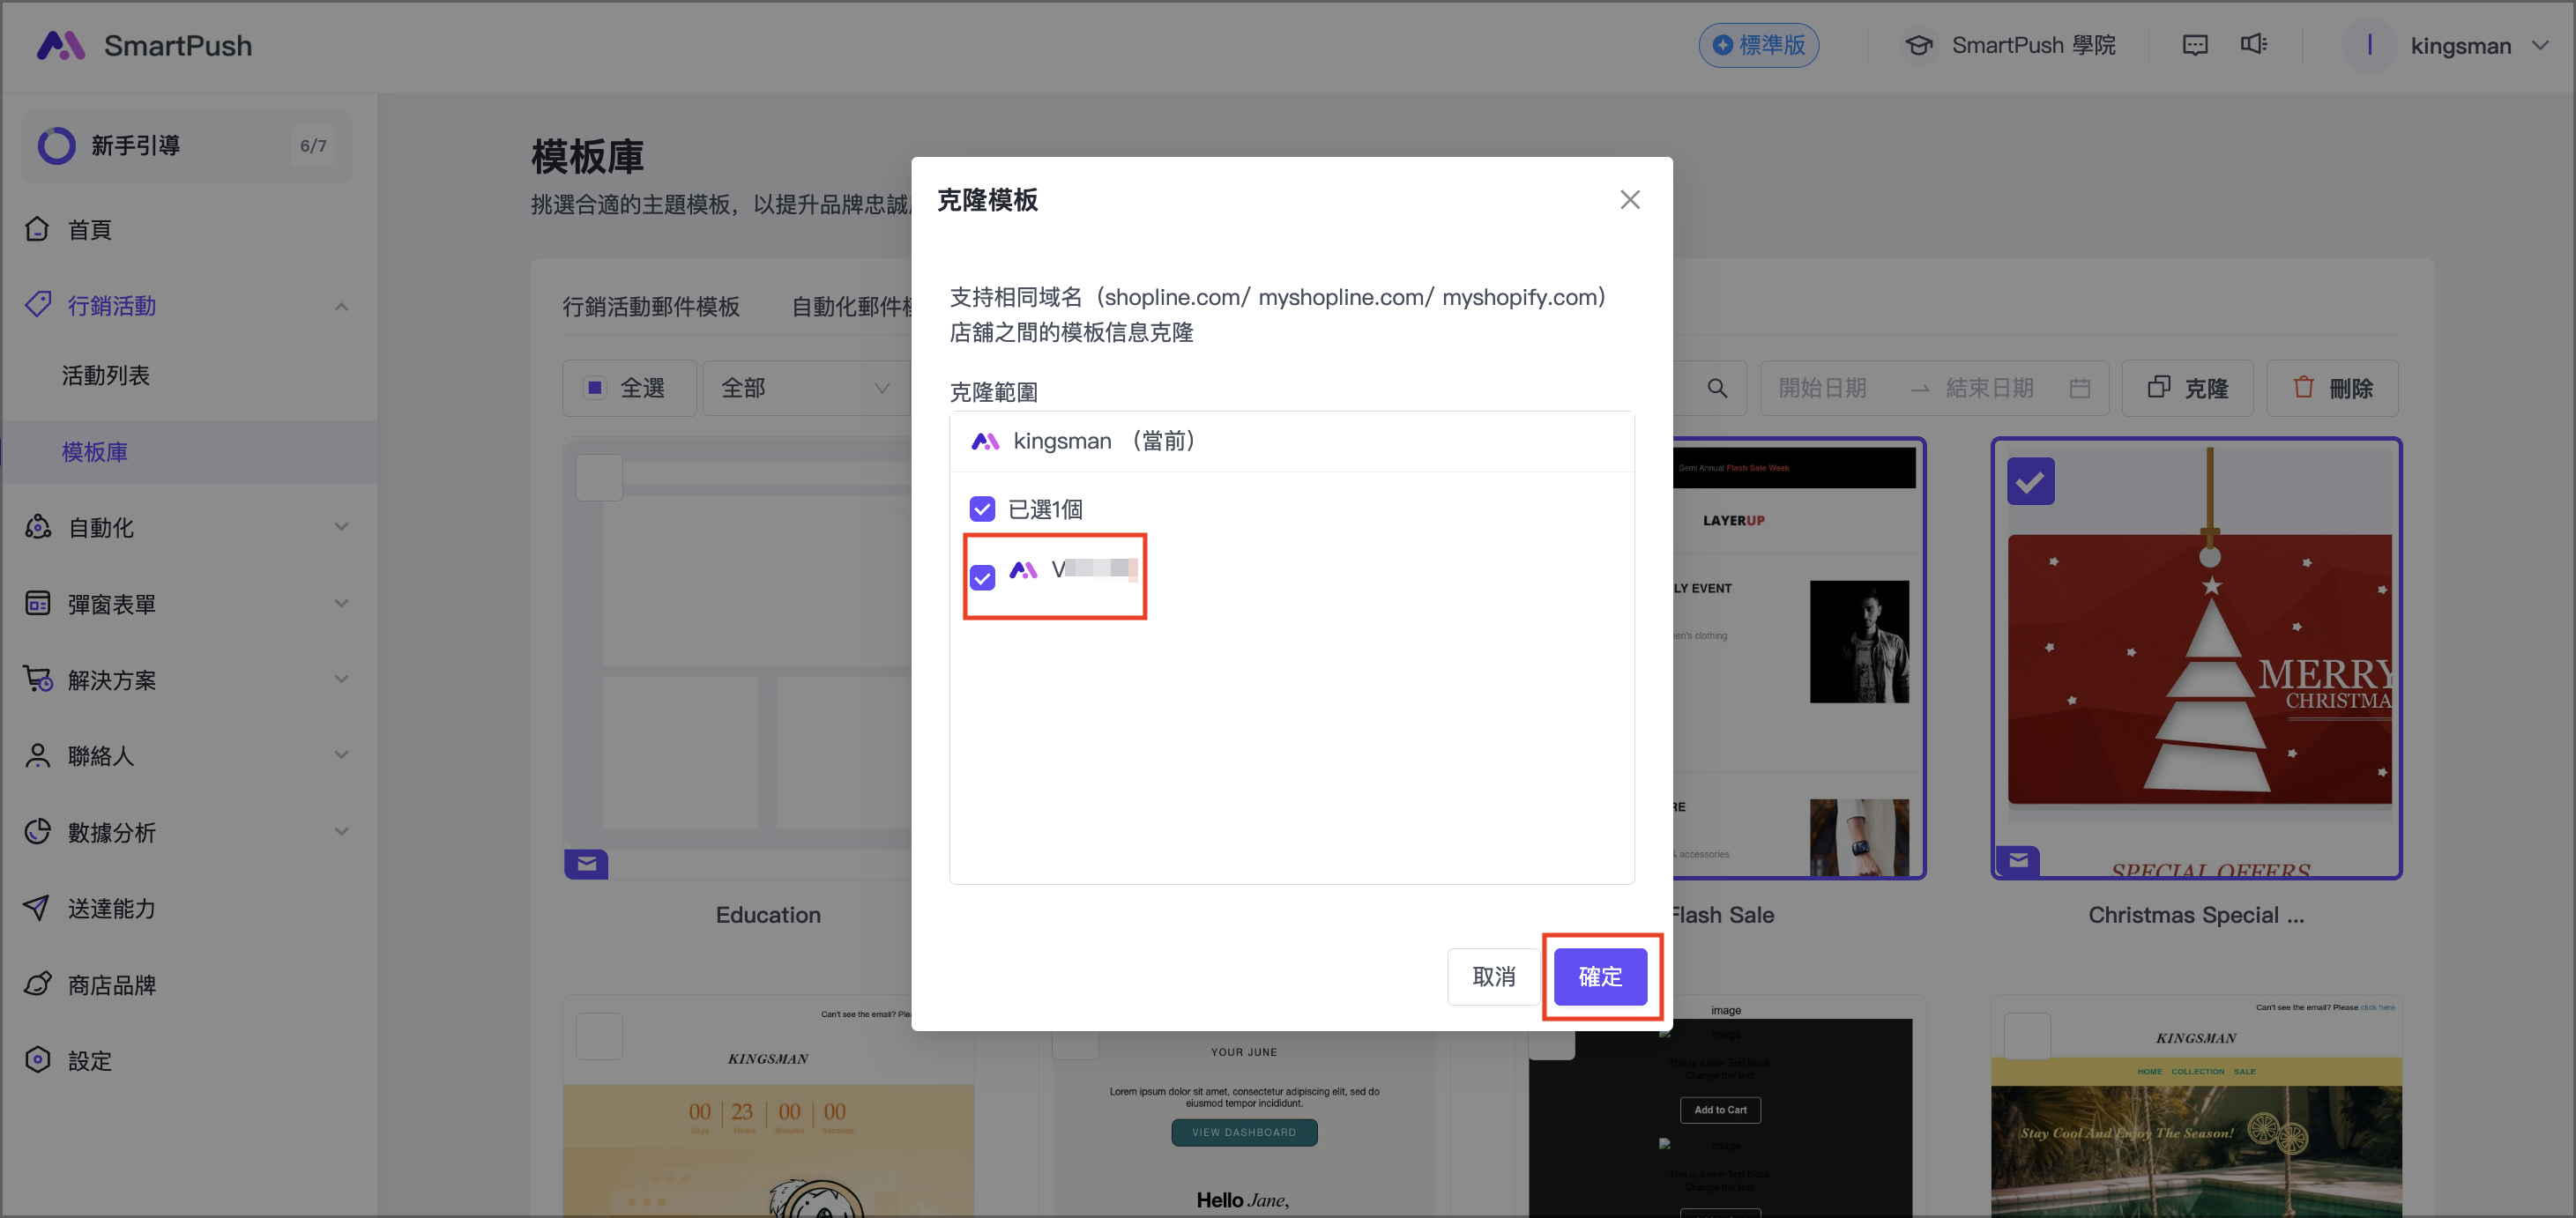The width and height of the screenshot is (2576, 1218).
Task: Click the kingsman (當前) store row
Action: point(1291,441)
